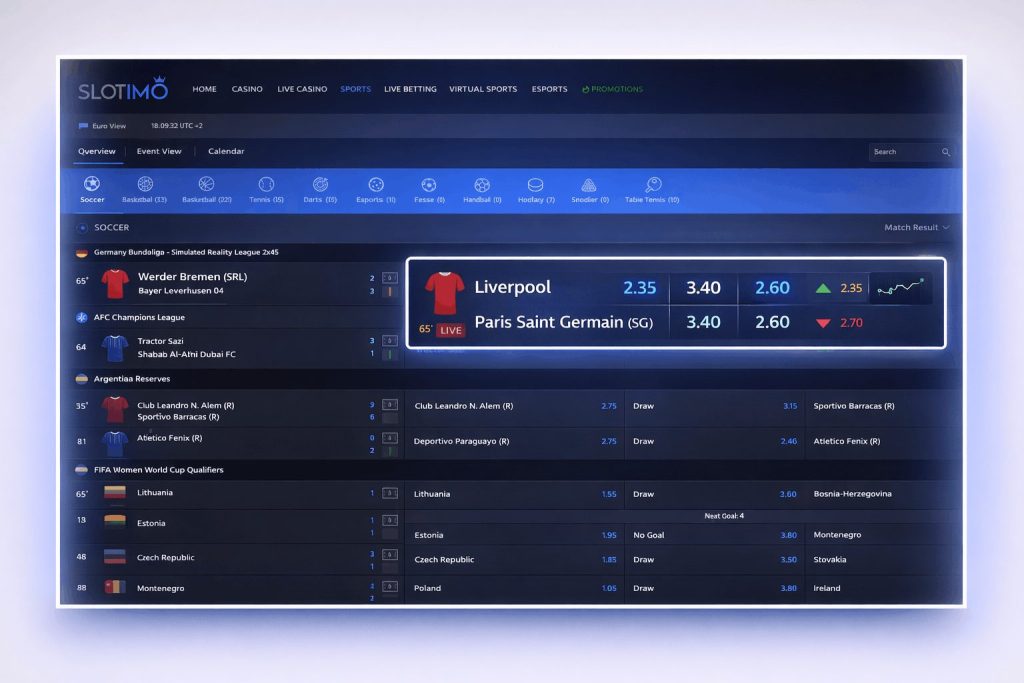Open odds trend graph for Liverpool
1024x683 pixels.
tap(900, 287)
